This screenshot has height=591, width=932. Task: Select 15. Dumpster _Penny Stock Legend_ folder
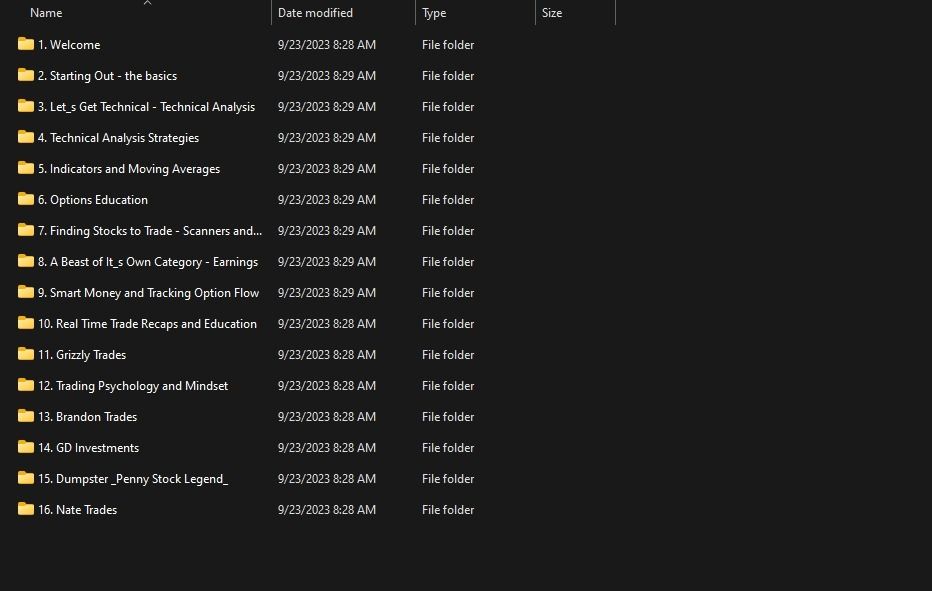pyautogui.click(x=132, y=479)
